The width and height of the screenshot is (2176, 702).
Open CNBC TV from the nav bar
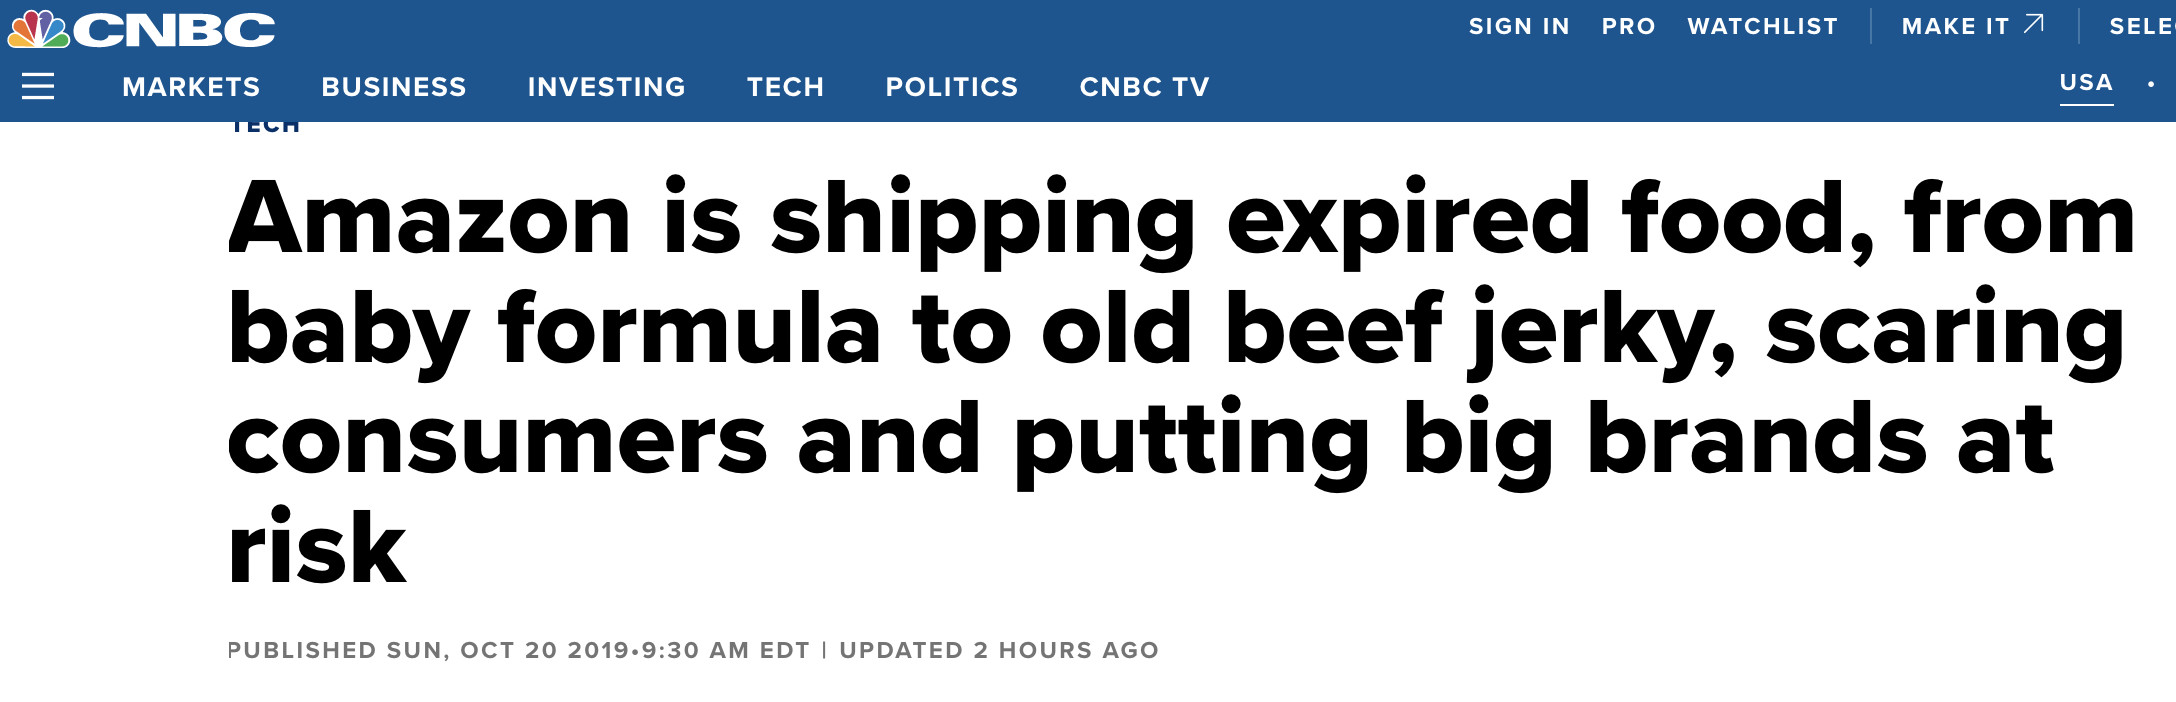click(1144, 87)
